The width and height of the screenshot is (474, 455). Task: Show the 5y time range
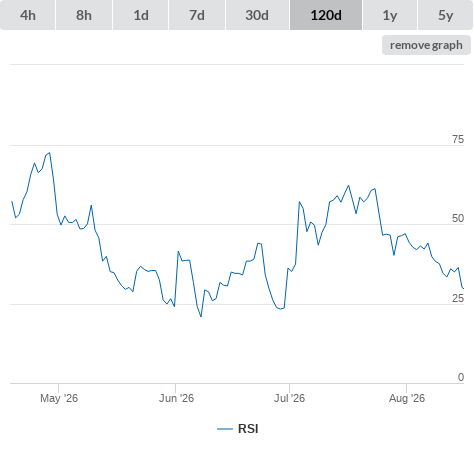point(445,15)
